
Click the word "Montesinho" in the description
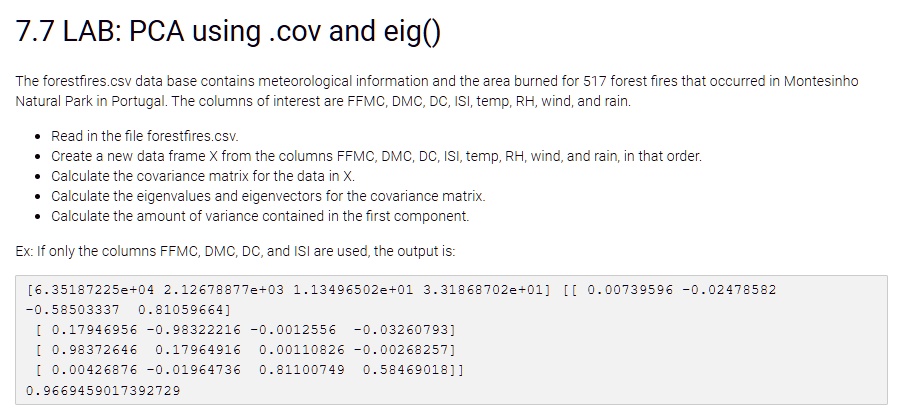pos(821,81)
